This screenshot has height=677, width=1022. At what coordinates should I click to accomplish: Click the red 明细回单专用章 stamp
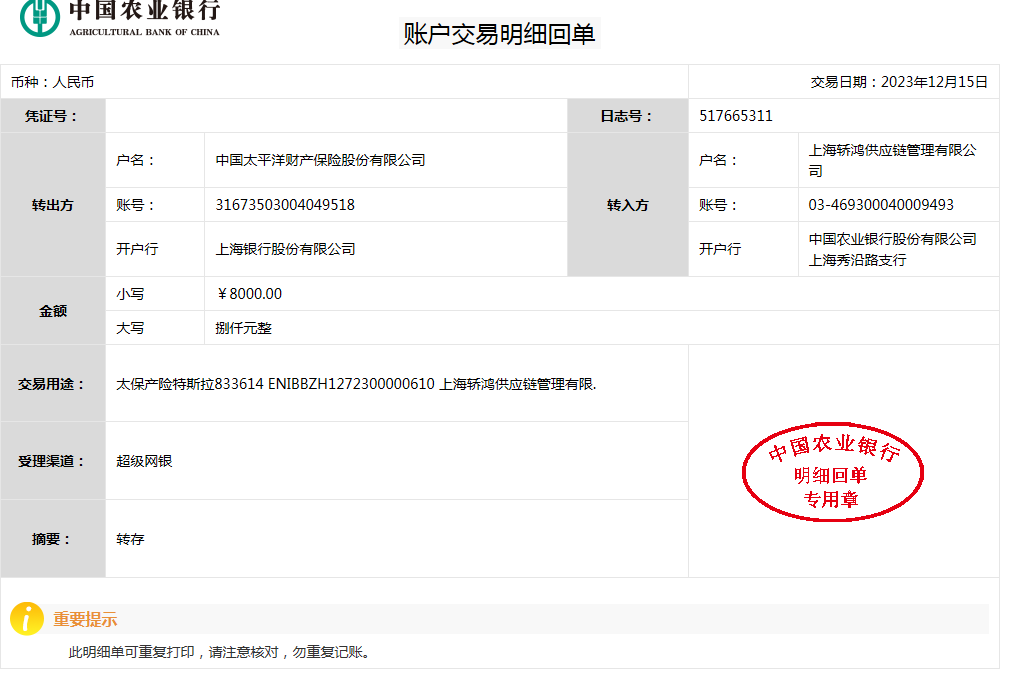point(832,473)
